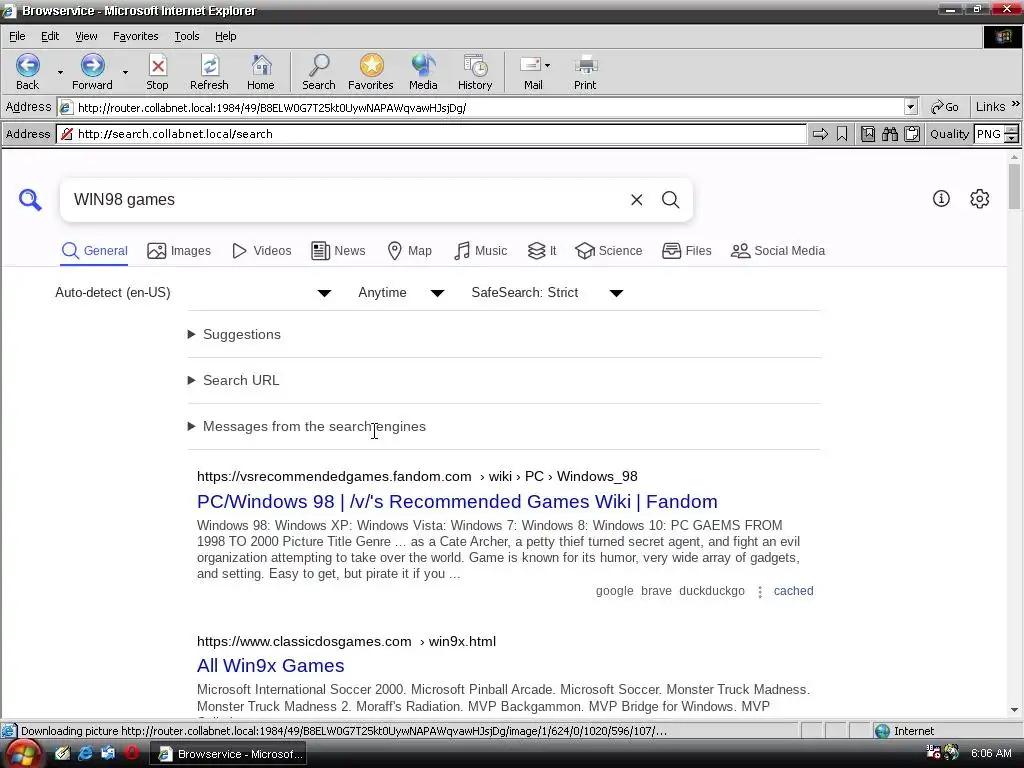Launch Opera from the quick launch
1024x768 pixels.
132,753
